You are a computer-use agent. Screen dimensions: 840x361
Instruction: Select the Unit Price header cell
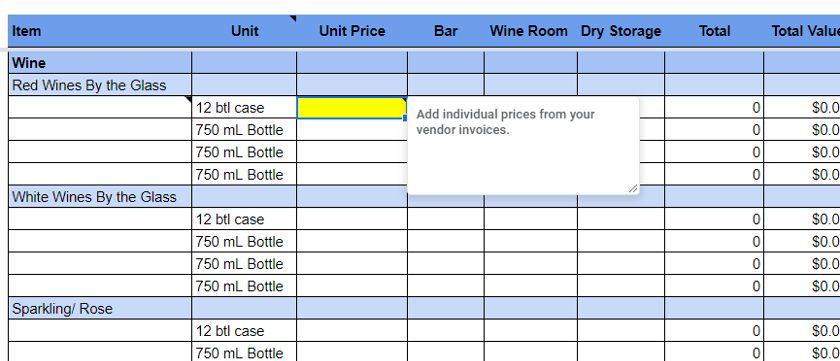[x=351, y=31]
